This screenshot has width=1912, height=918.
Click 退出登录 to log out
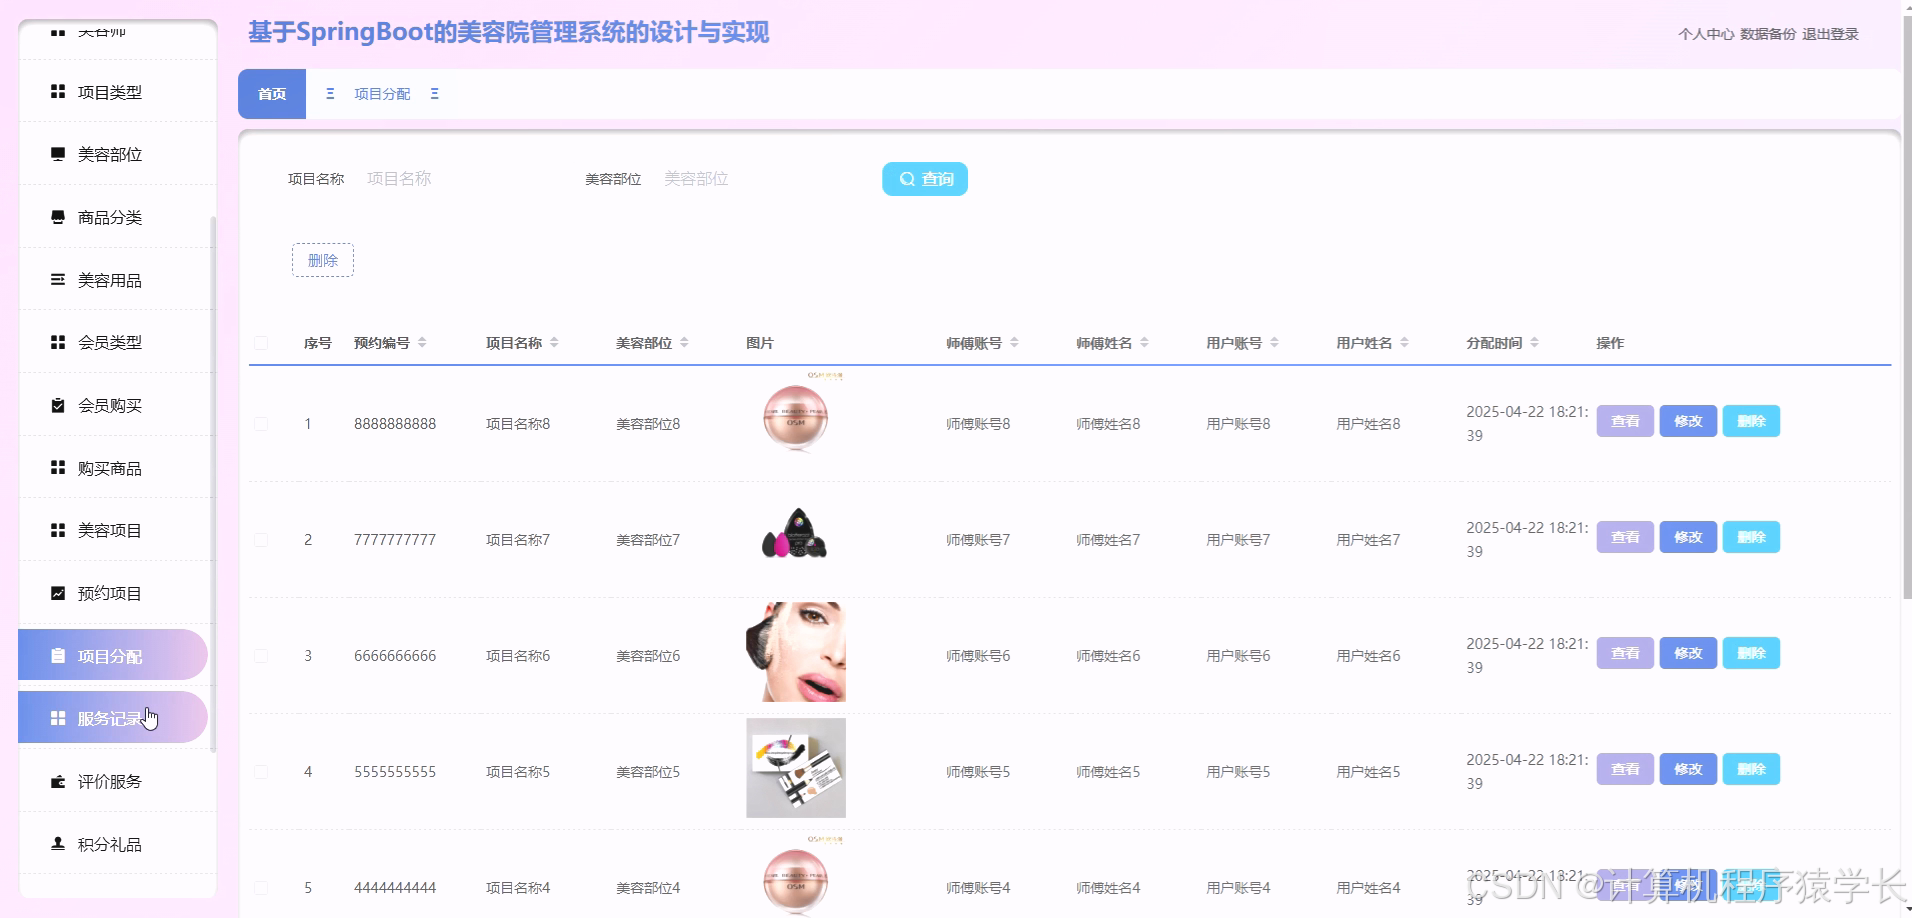[1830, 34]
